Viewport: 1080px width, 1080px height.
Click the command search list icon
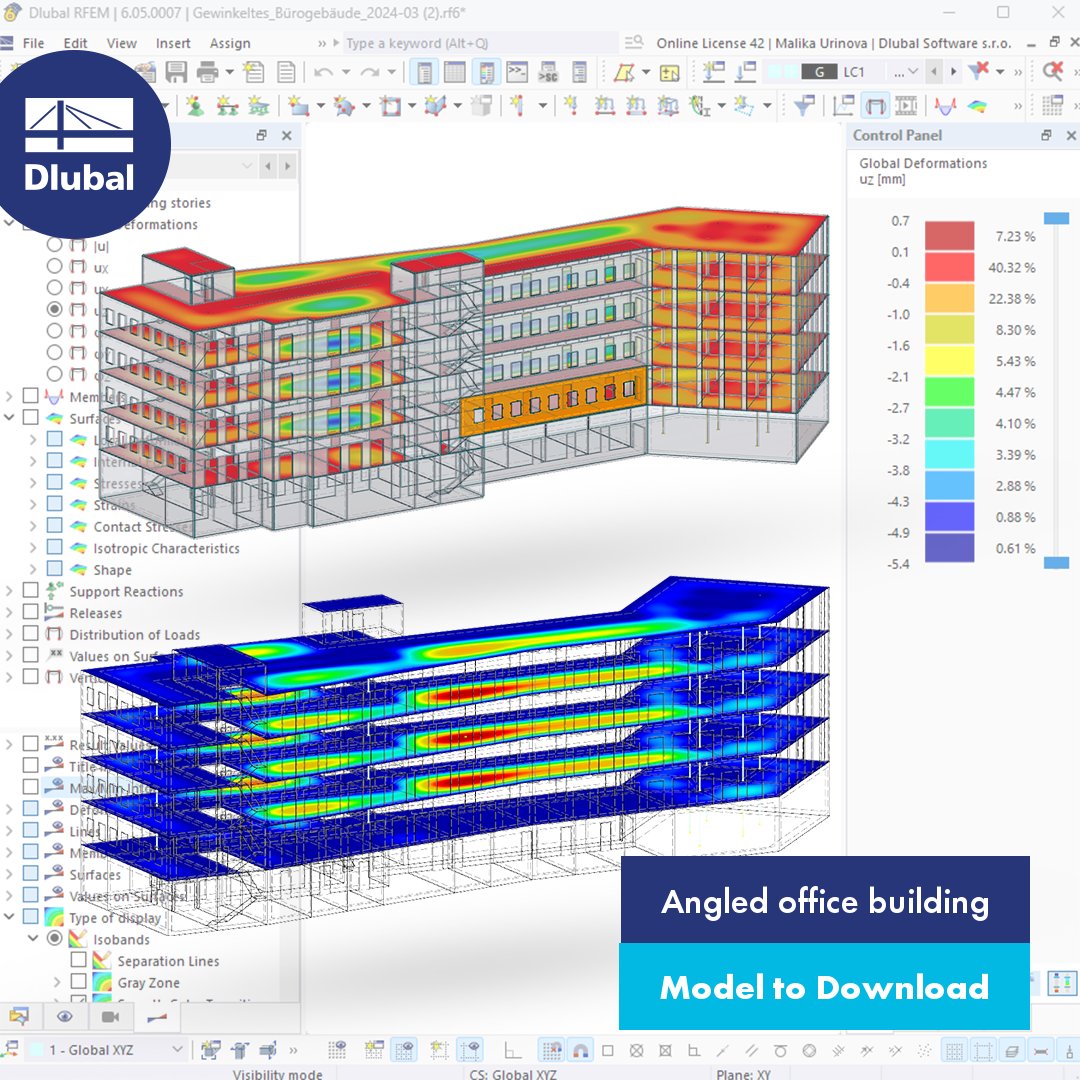pyautogui.click(x=634, y=43)
